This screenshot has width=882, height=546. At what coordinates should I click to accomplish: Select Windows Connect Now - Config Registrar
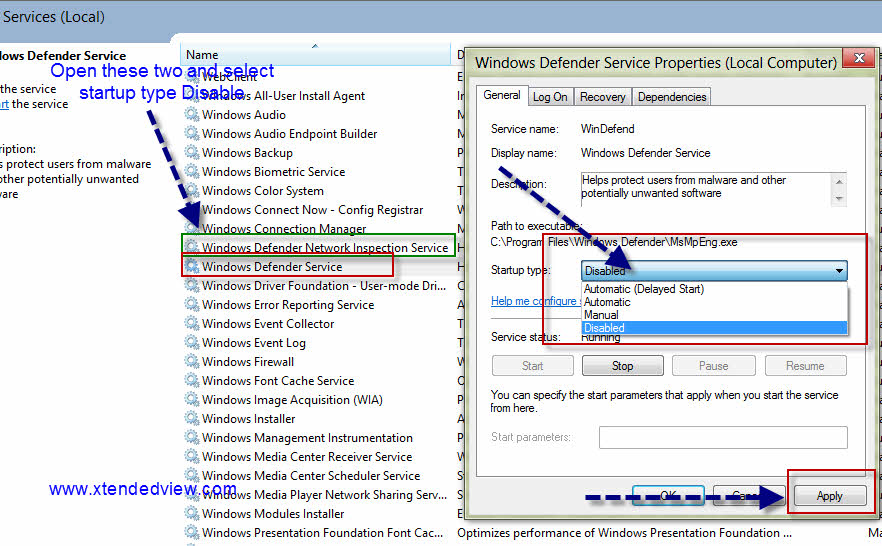(312, 210)
